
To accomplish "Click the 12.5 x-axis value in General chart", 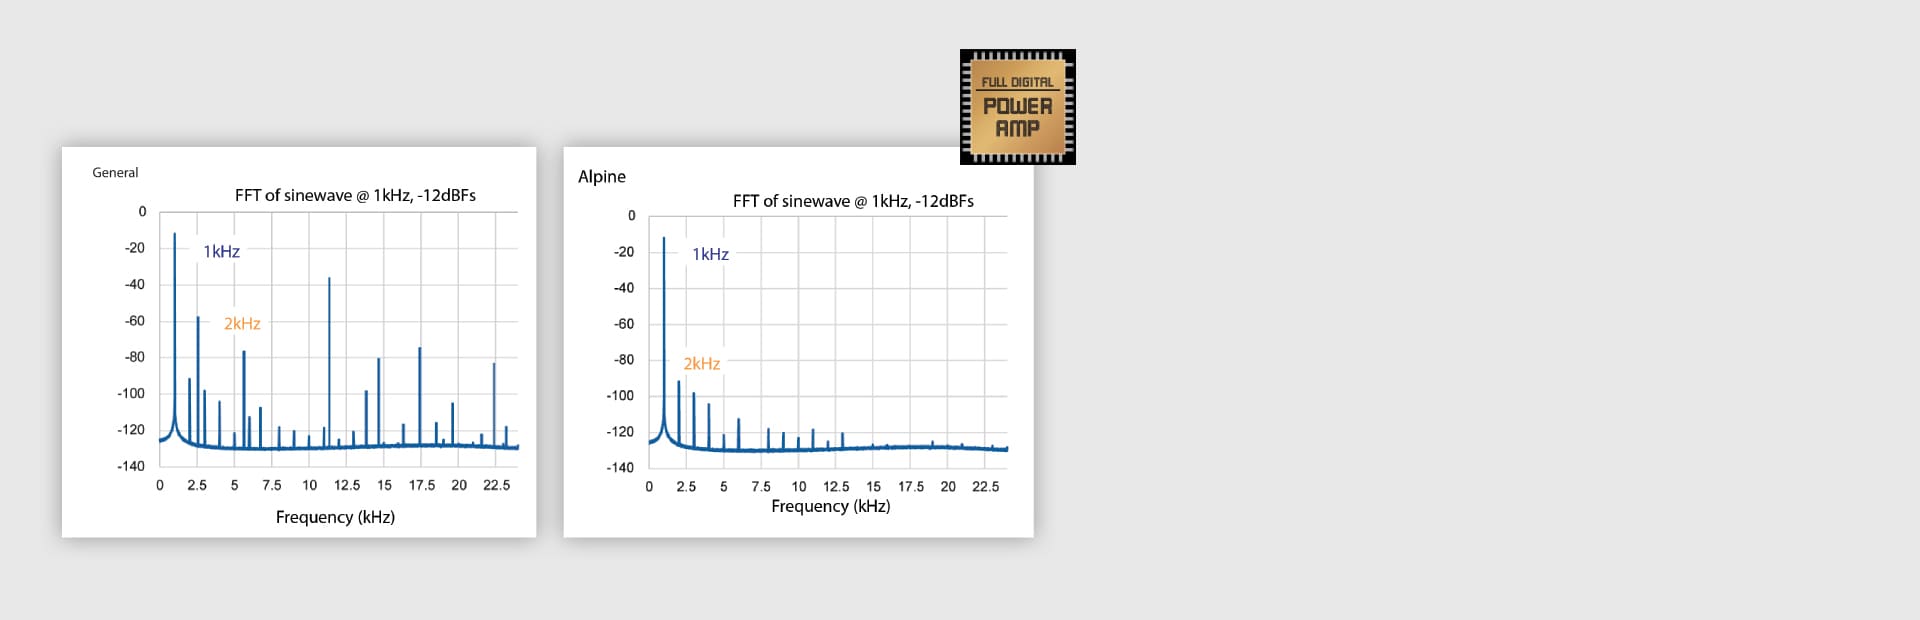I will point(347,485).
